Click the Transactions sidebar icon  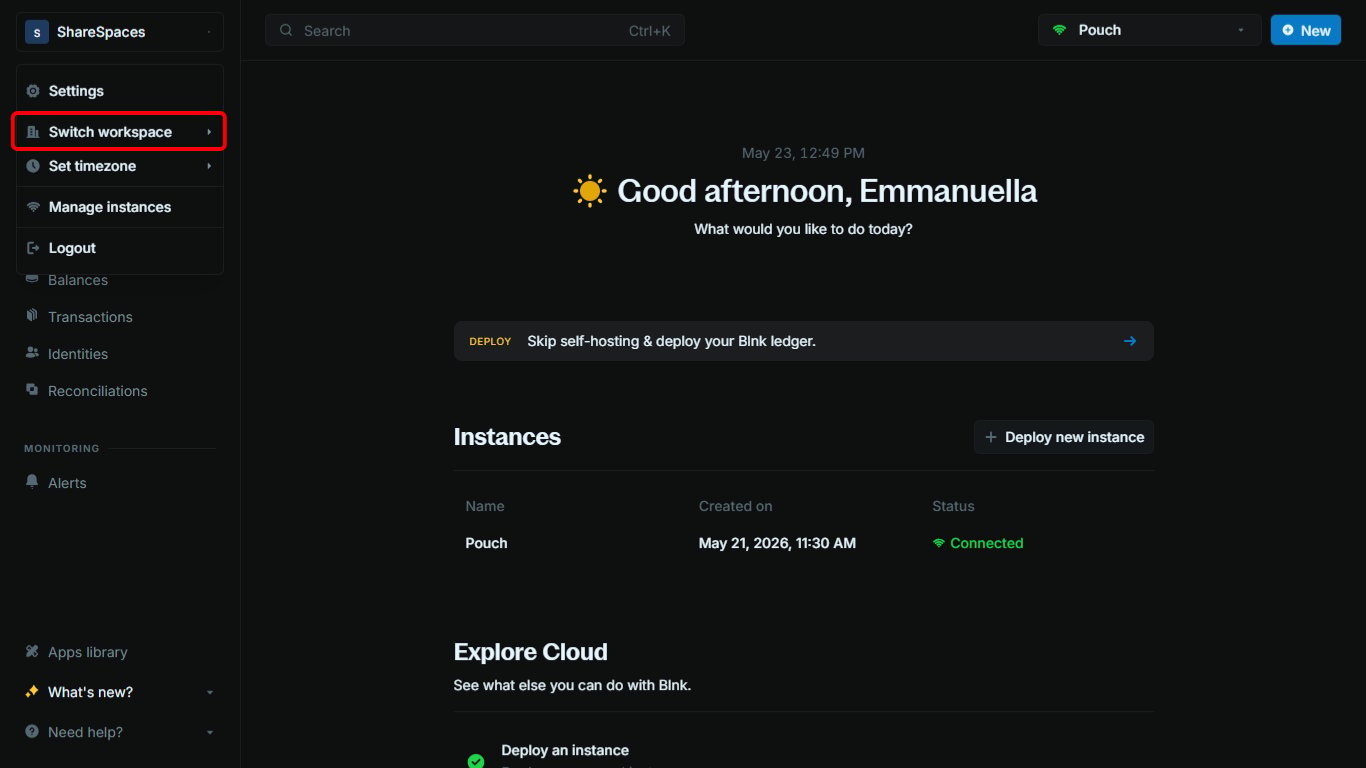(32, 316)
